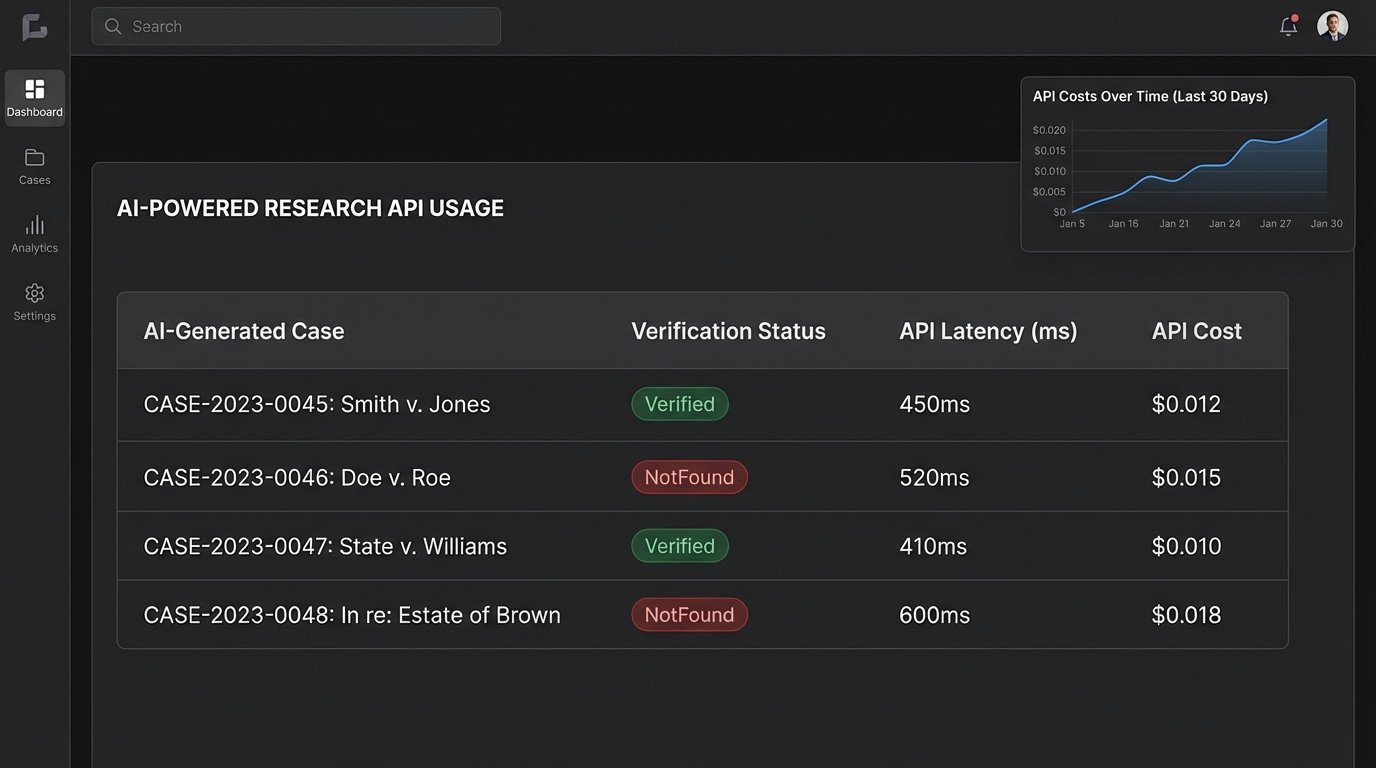
Task: Select CASE-2023-0045: Smith v. Jones row
Action: [x=317, y=404]
